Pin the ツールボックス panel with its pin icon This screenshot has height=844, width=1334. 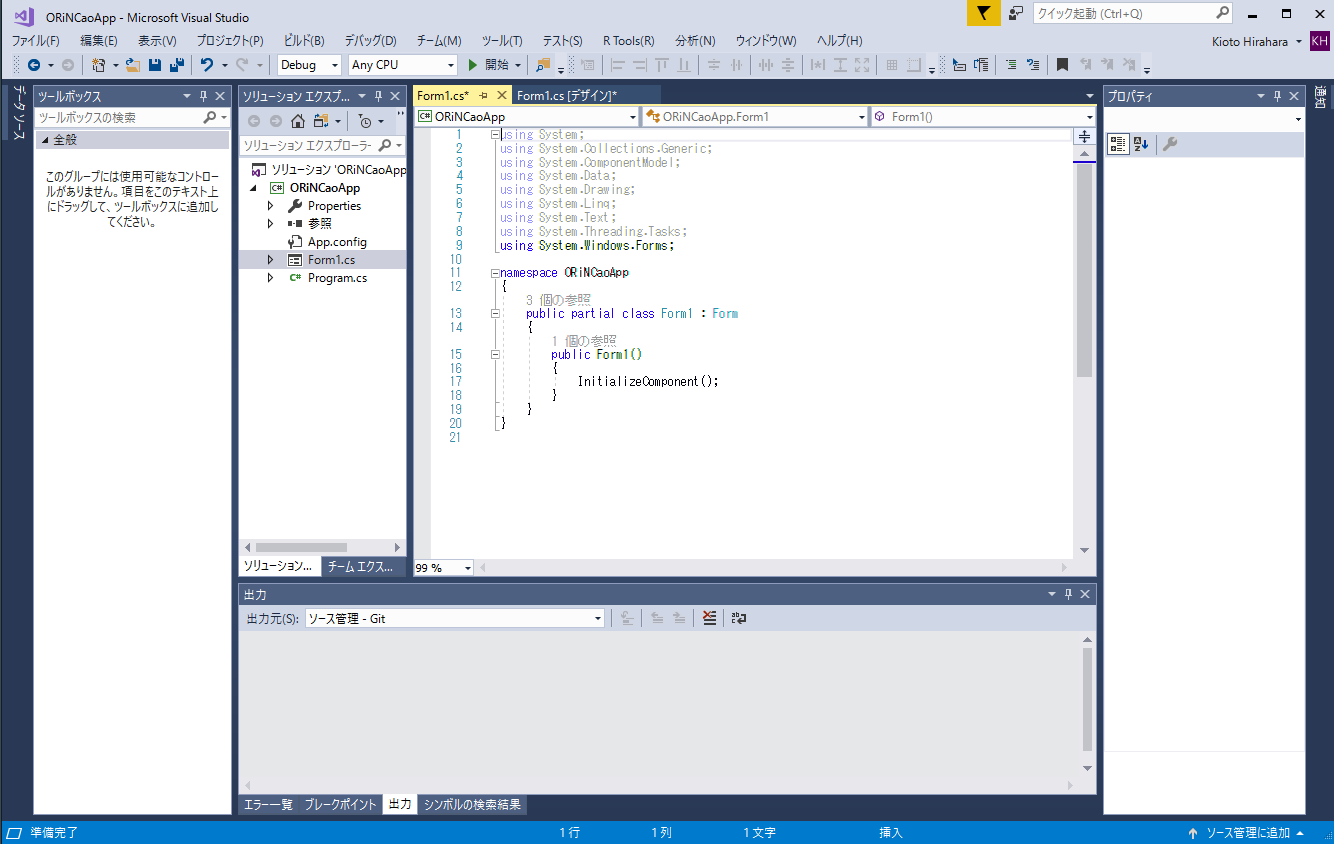tap(204, 95)
